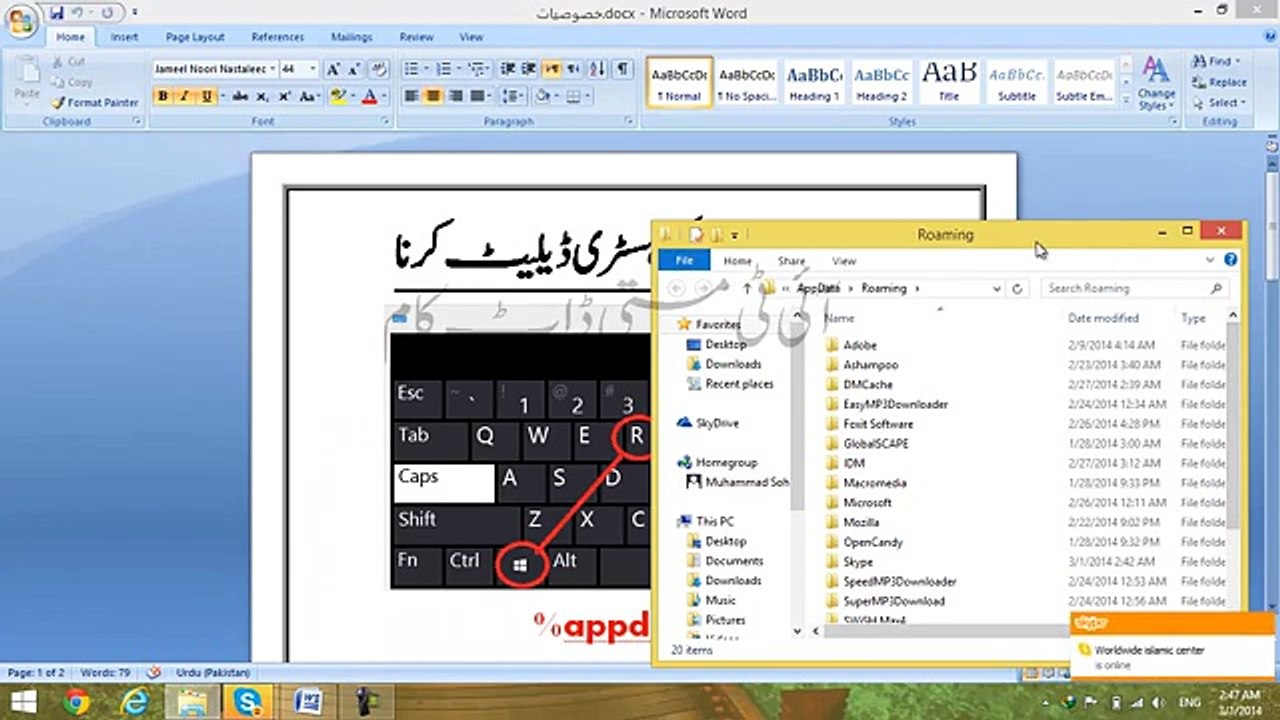Switch to References tab
This screenshot has height=720, width=1280.
tap(278, 37)
